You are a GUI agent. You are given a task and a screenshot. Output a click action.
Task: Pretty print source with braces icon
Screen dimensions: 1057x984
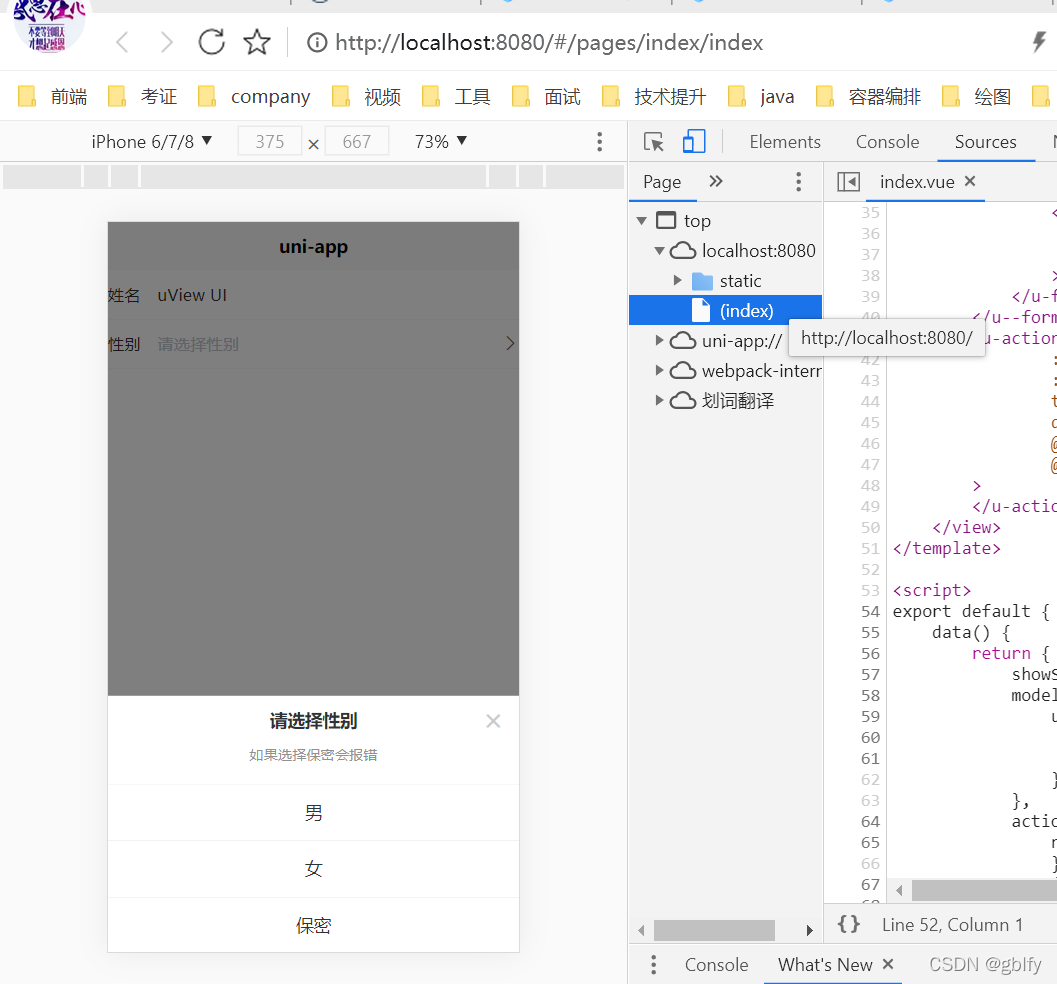point(849,923)
